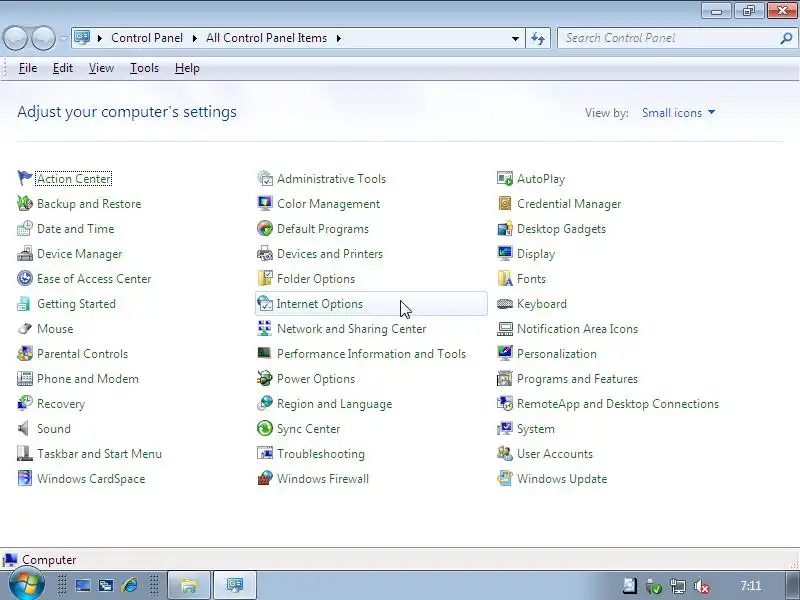This screenshot has height=600, width=800.
Task: Open the Desktop Gadgets icon
Action: point(505,228)
